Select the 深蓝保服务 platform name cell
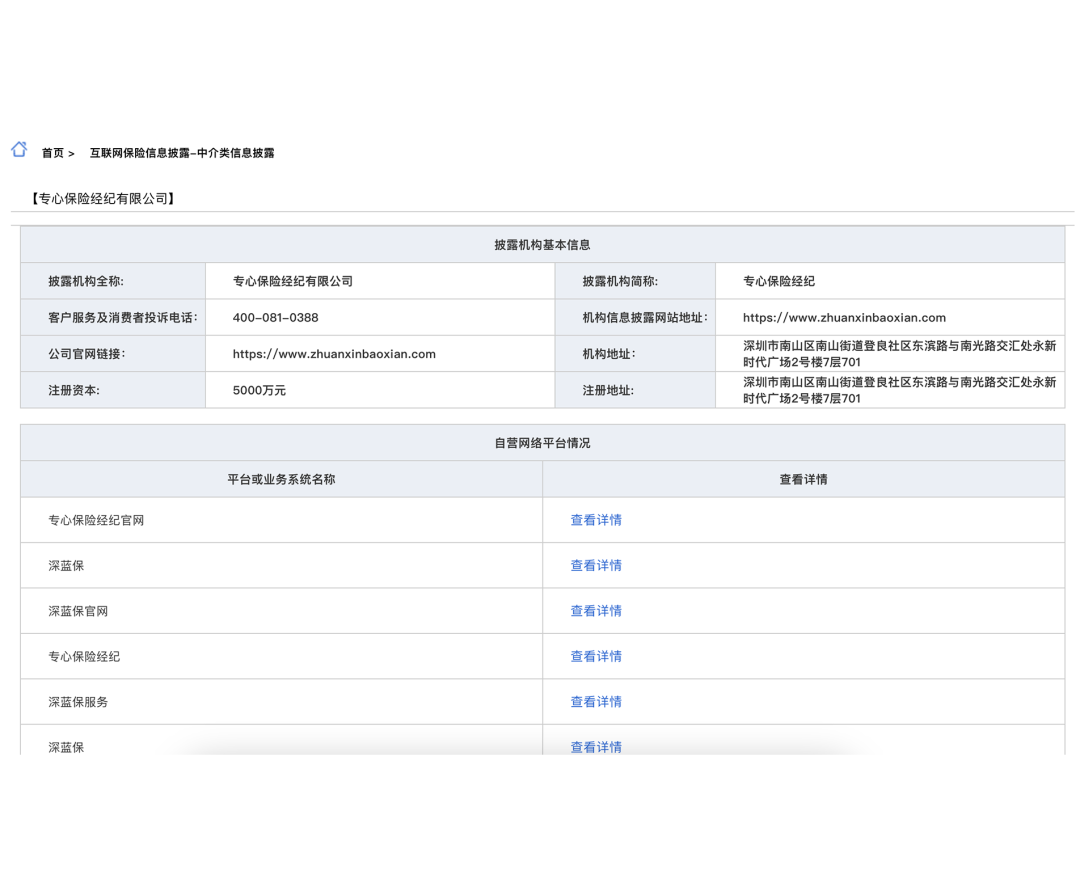 [x=78, y=702]
